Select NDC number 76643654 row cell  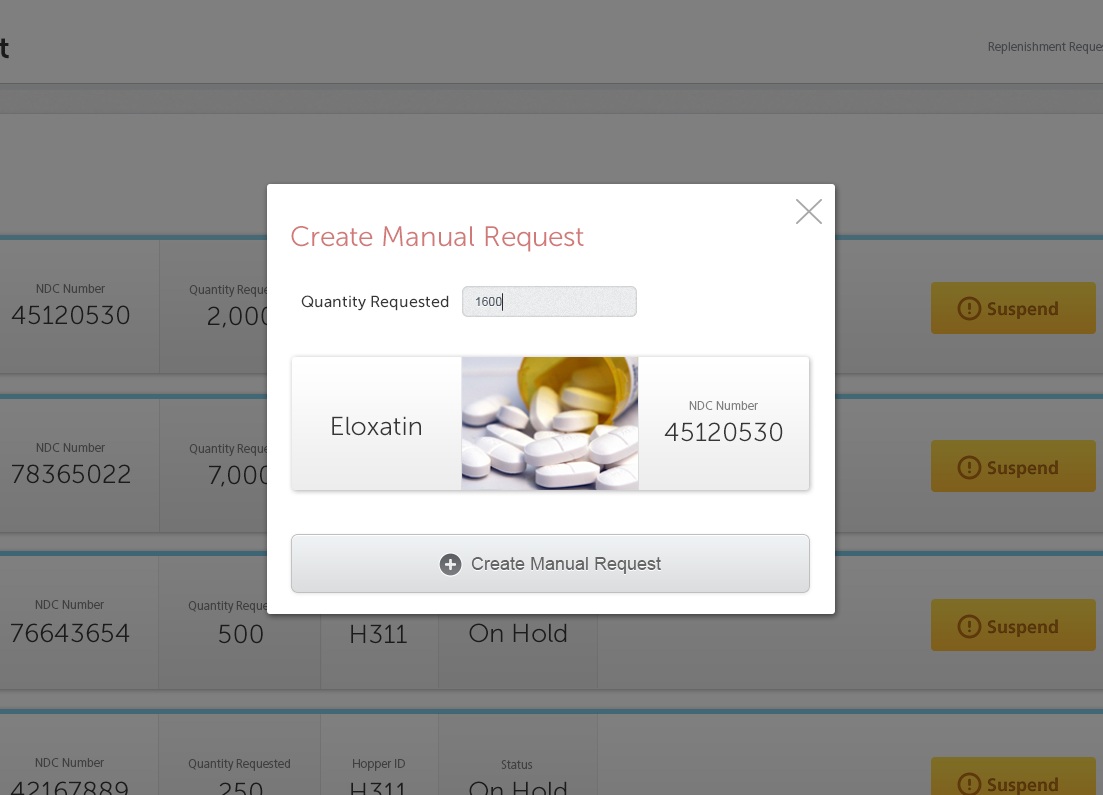point(70,622)
